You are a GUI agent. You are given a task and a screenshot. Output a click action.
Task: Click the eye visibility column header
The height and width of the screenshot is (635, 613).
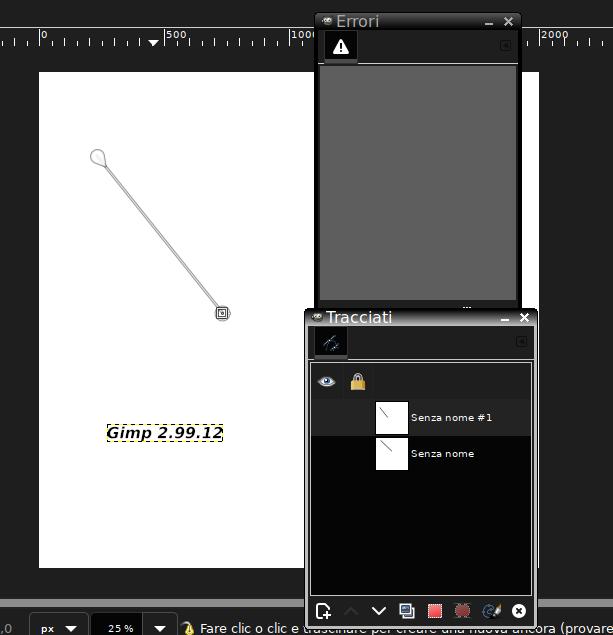point(326,381)
